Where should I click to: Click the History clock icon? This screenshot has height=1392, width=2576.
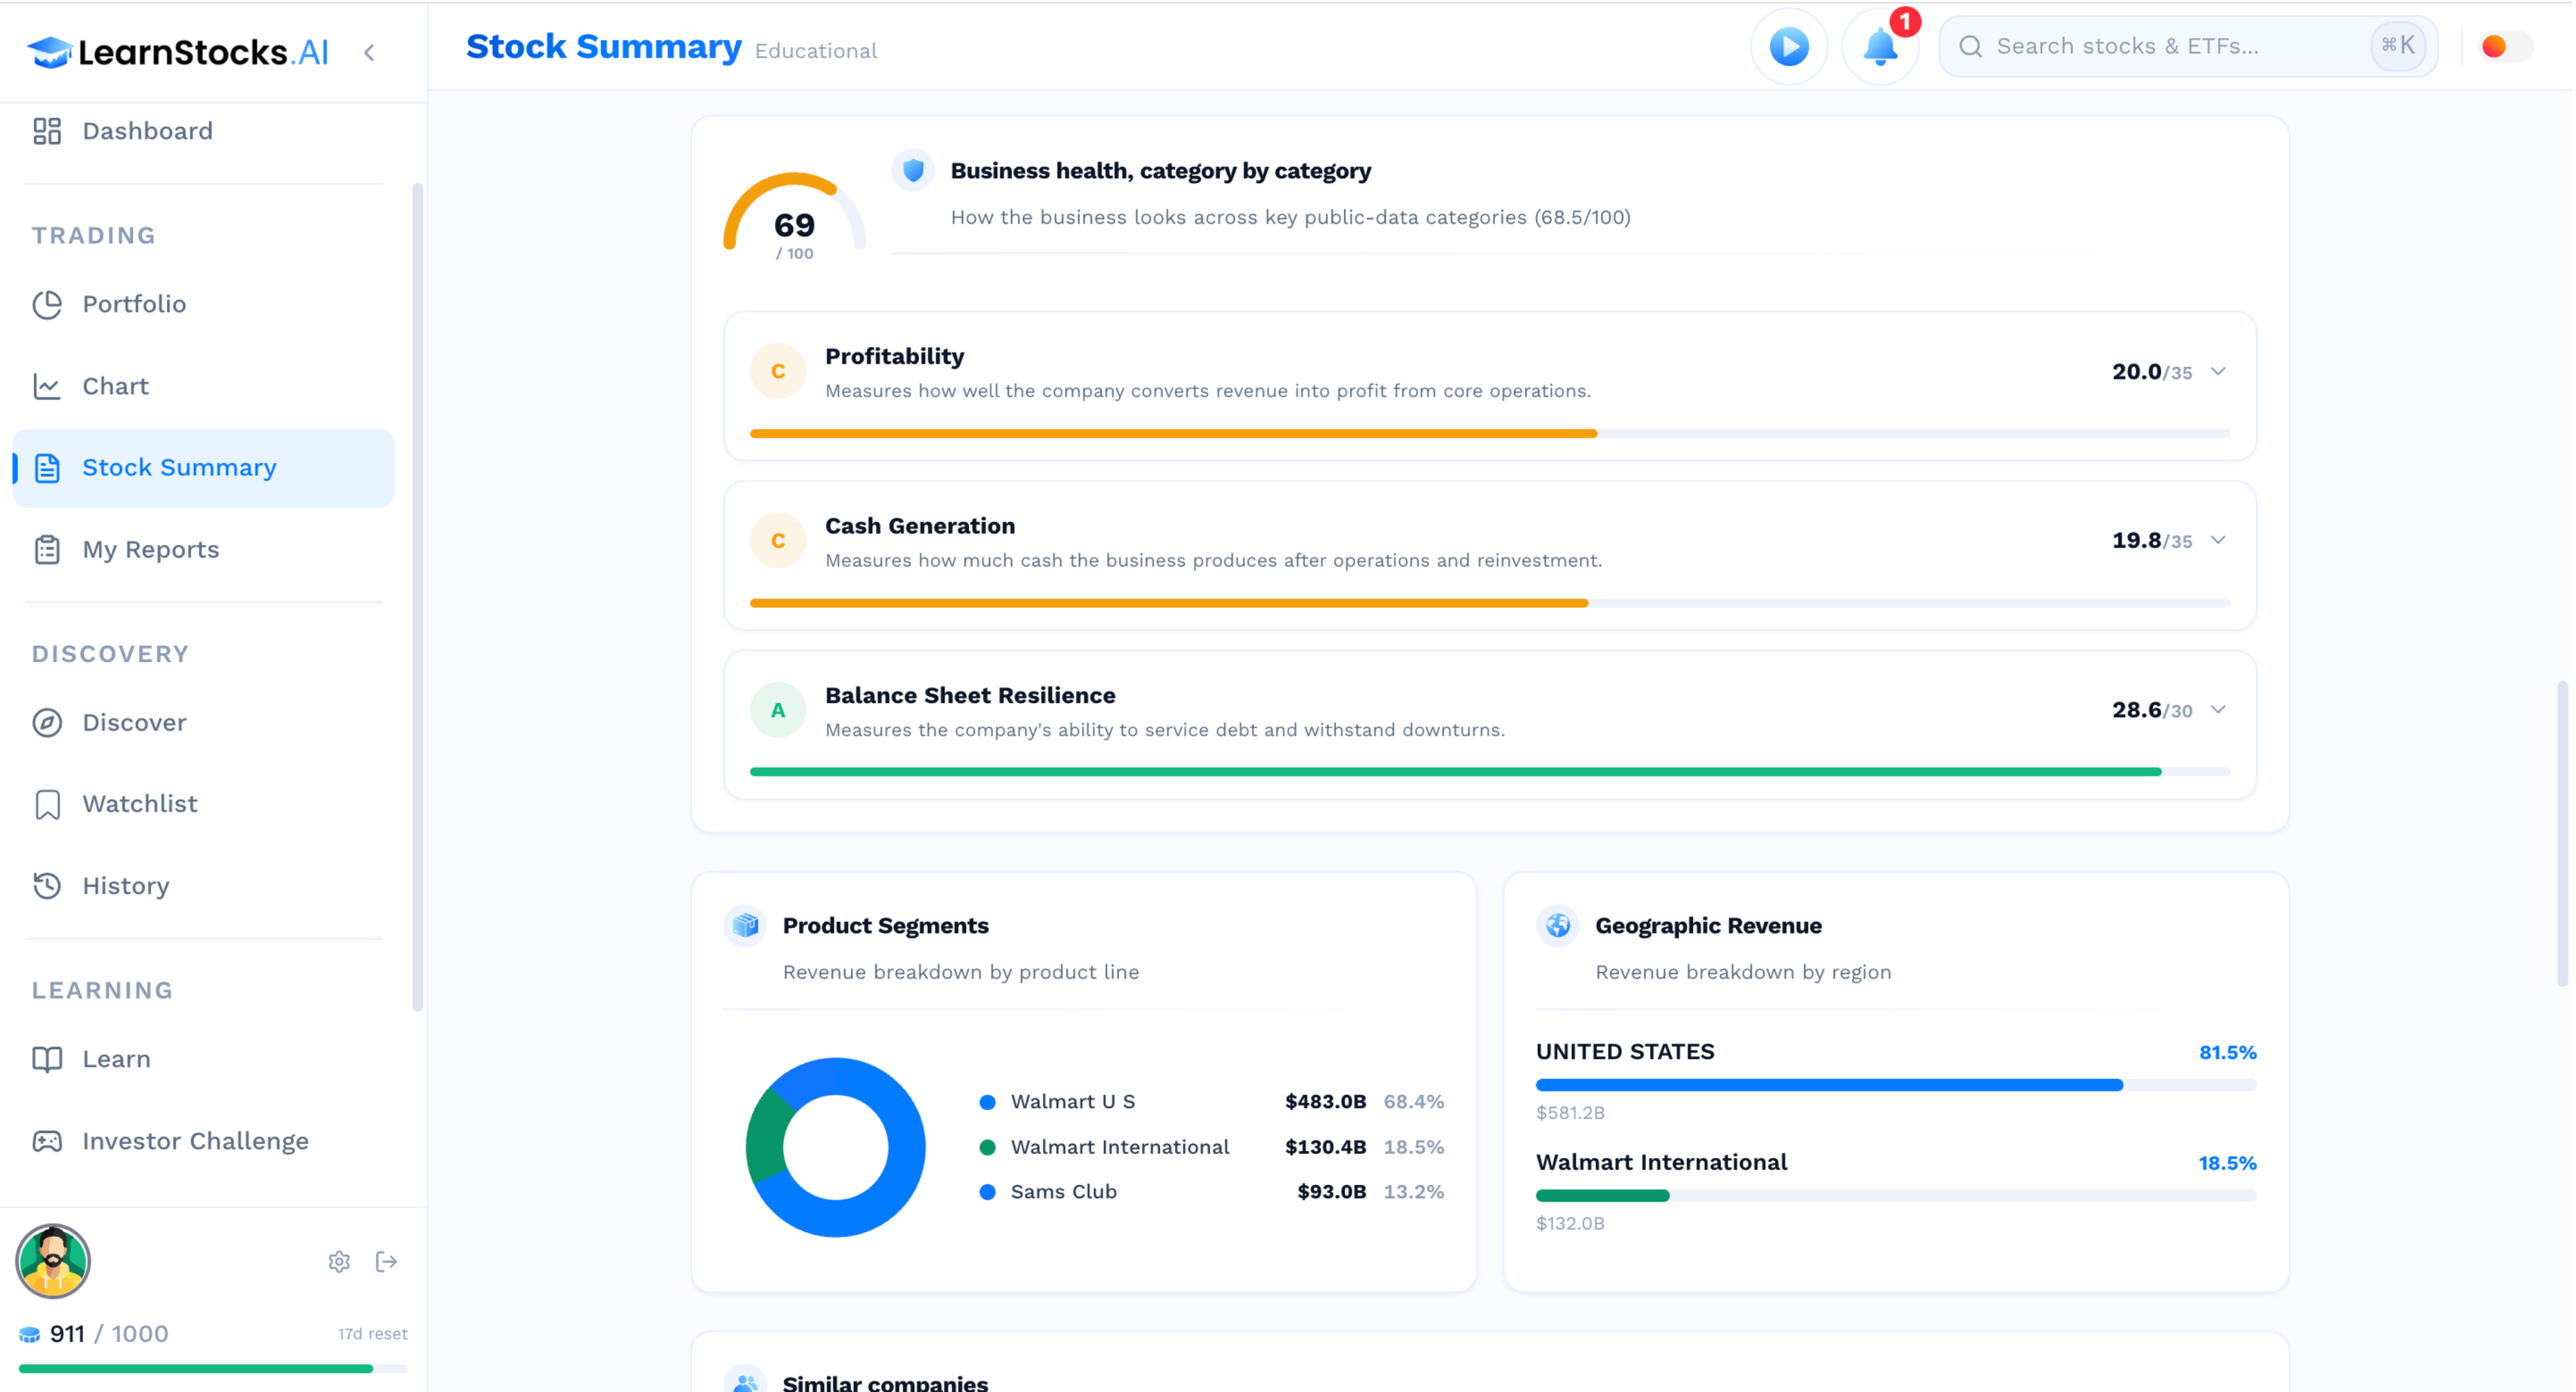[47, 886]
